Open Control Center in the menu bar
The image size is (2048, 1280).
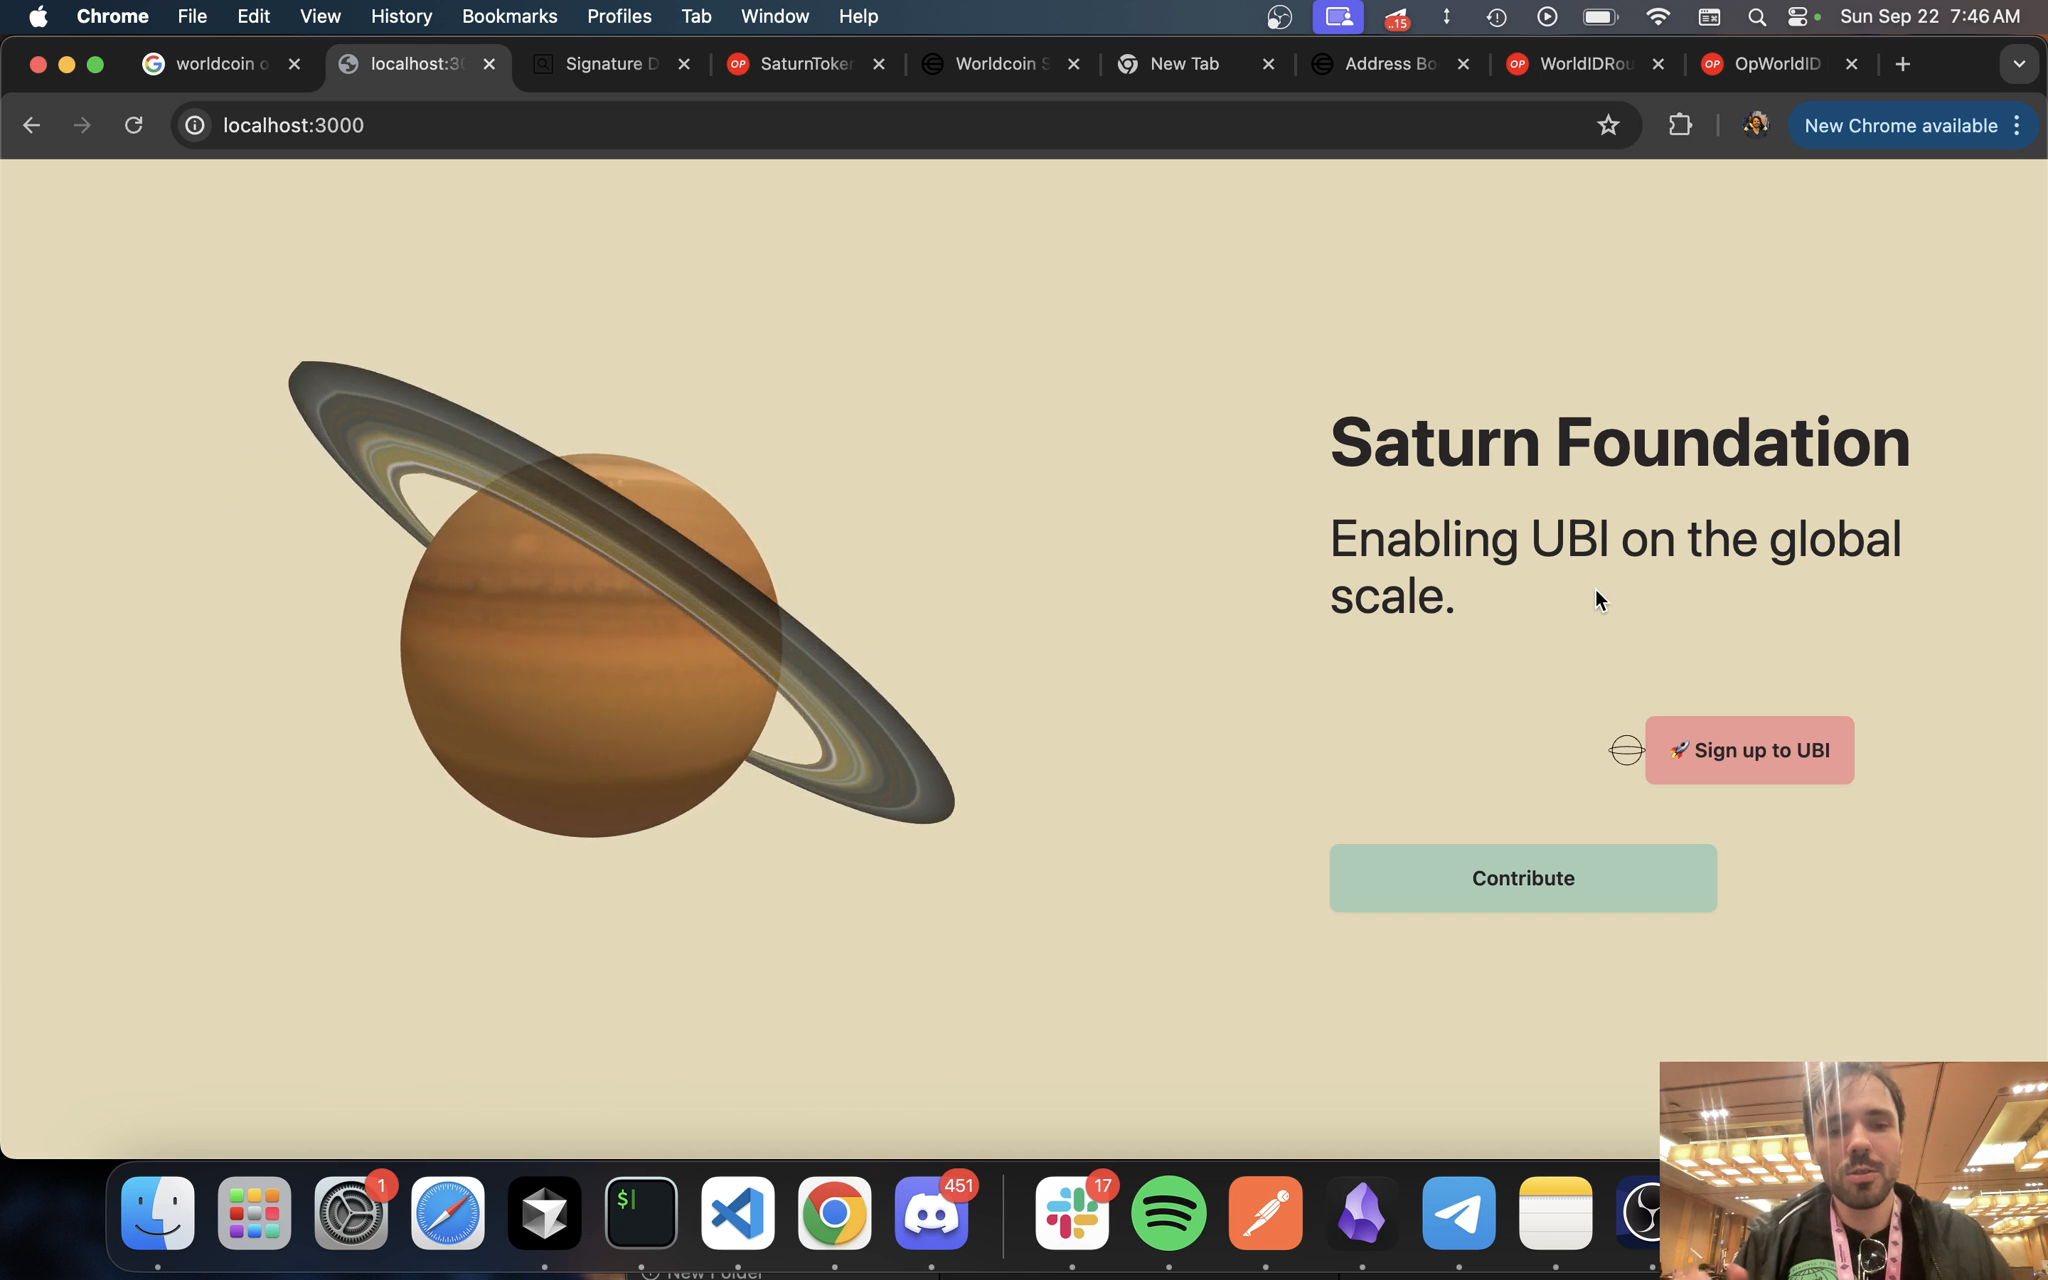[1797, 16]
